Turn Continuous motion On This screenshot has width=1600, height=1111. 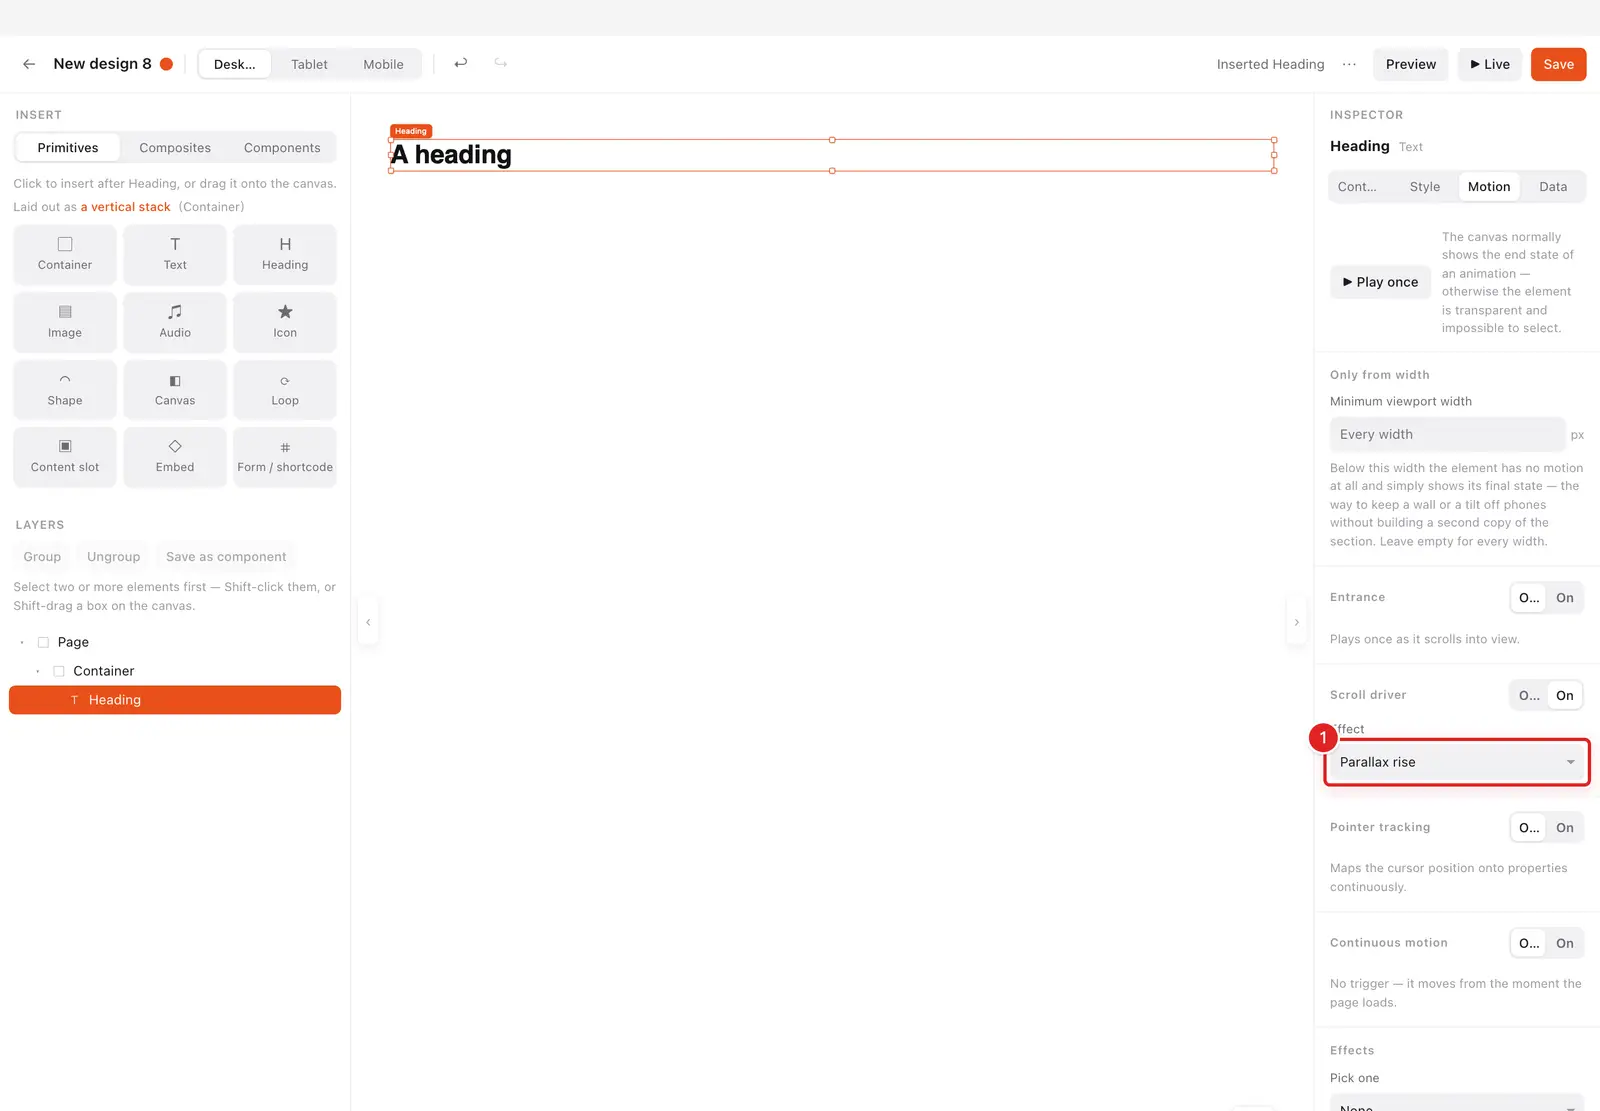click(x=1565, y=943)
